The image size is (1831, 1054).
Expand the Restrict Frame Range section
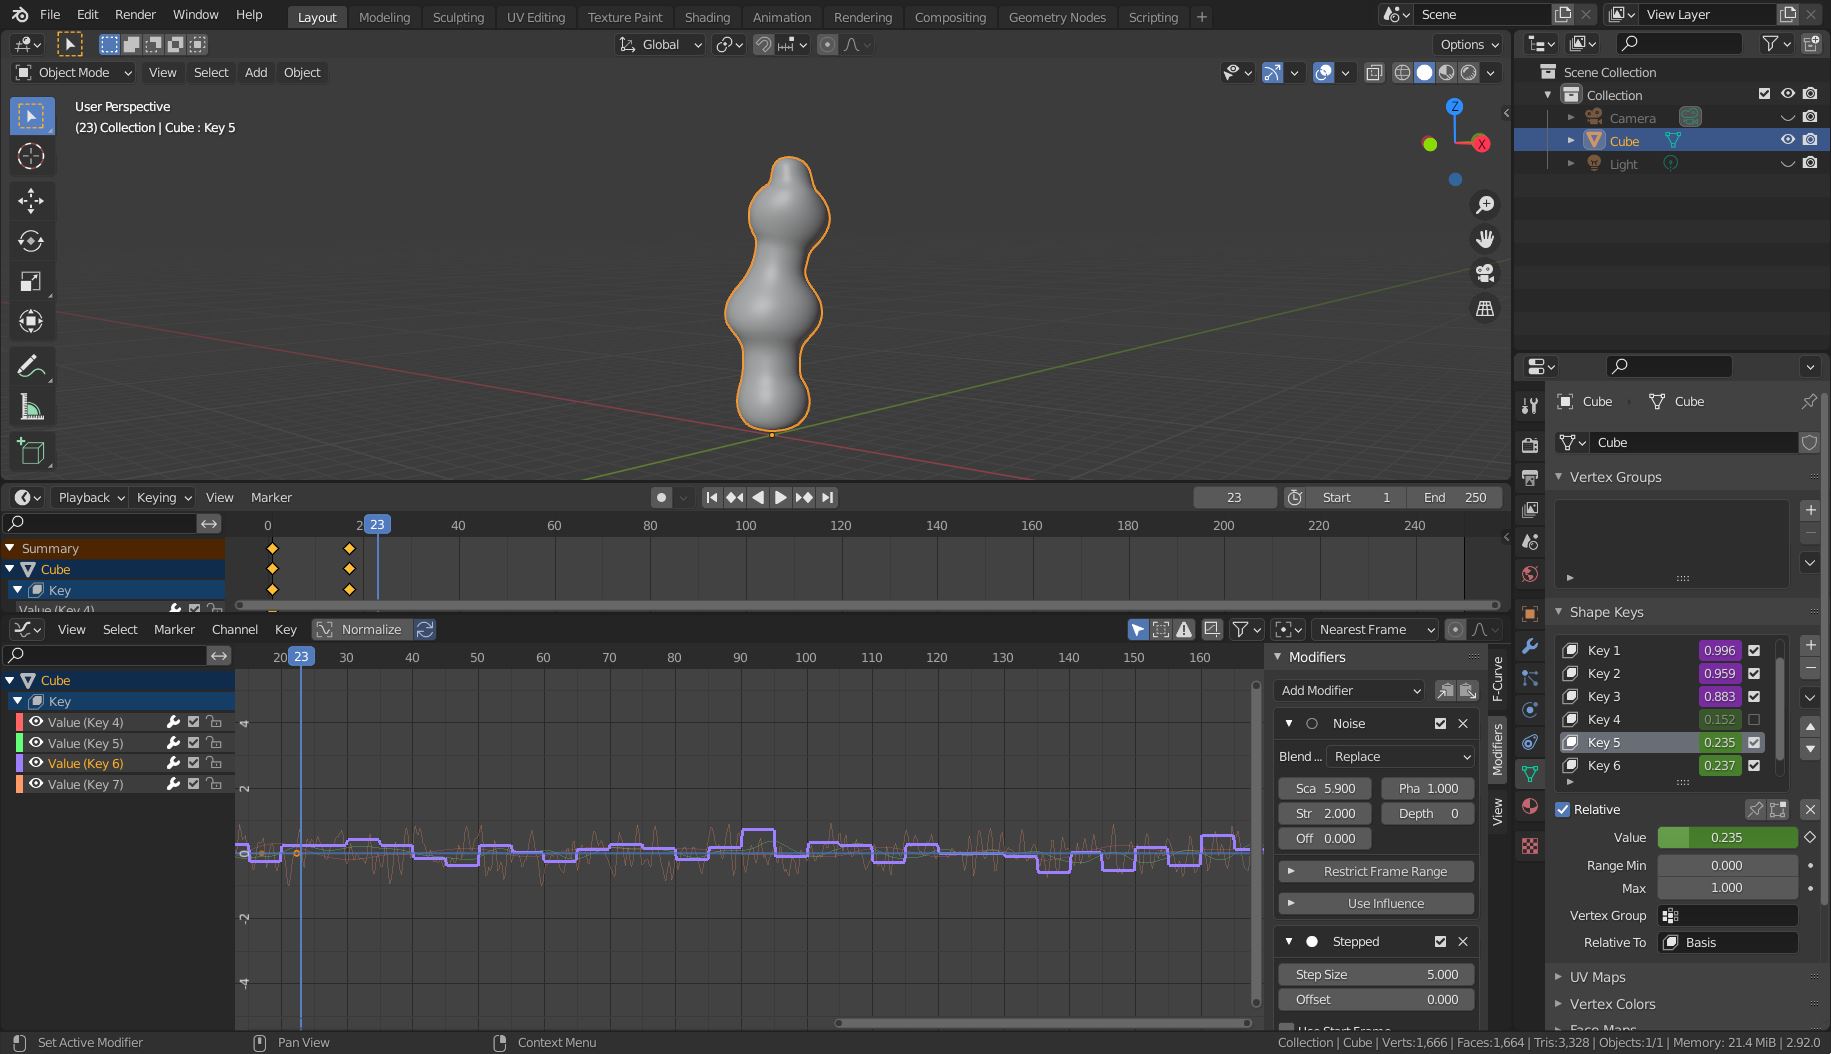pos(1376,871)
